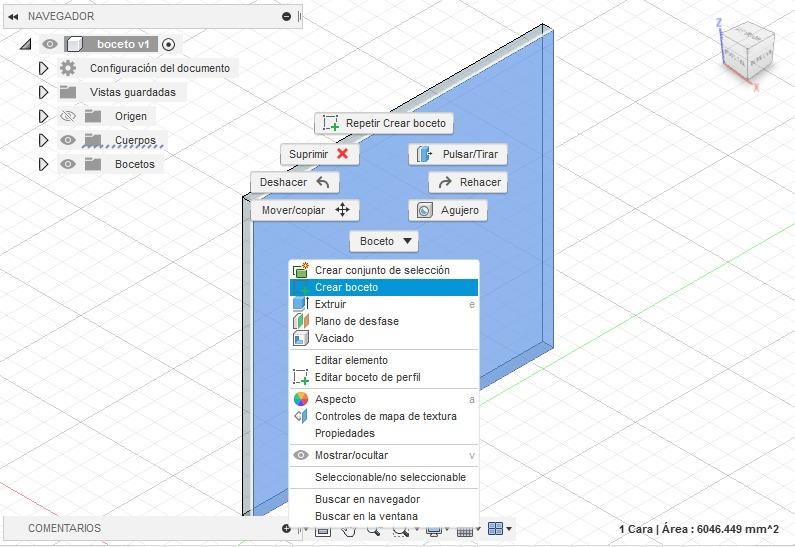Select the Mover/copiar command
The width and height of the screenshot is (795, 547).
click(305, 210)
